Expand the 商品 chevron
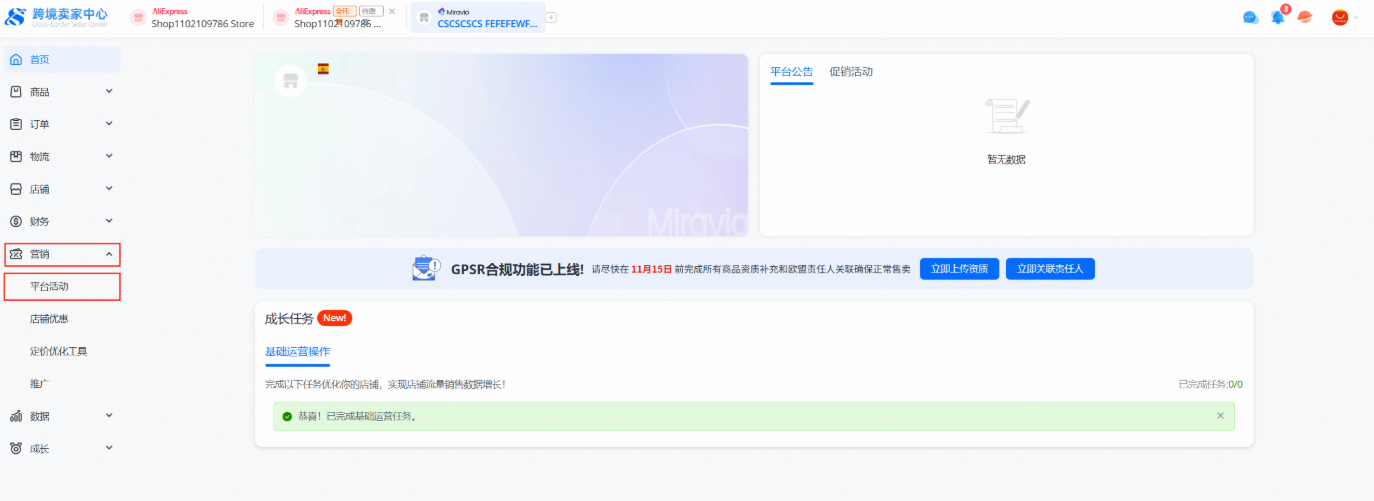This screenshot has height=501, width=1374. [x=109, y=92]
